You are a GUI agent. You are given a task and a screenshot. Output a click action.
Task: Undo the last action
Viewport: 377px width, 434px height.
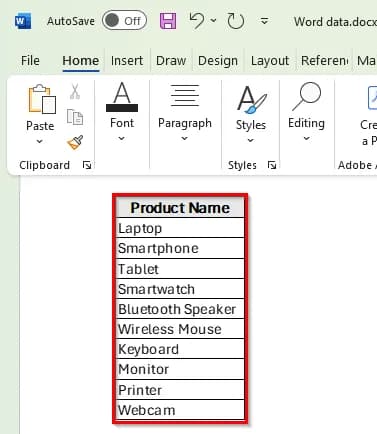[x=197, y=21]
